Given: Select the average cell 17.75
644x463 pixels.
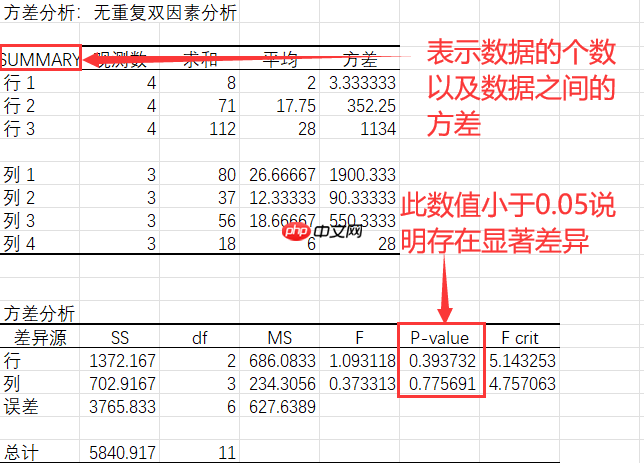Looking at the screenshot, I should click(x=296, y=106).
